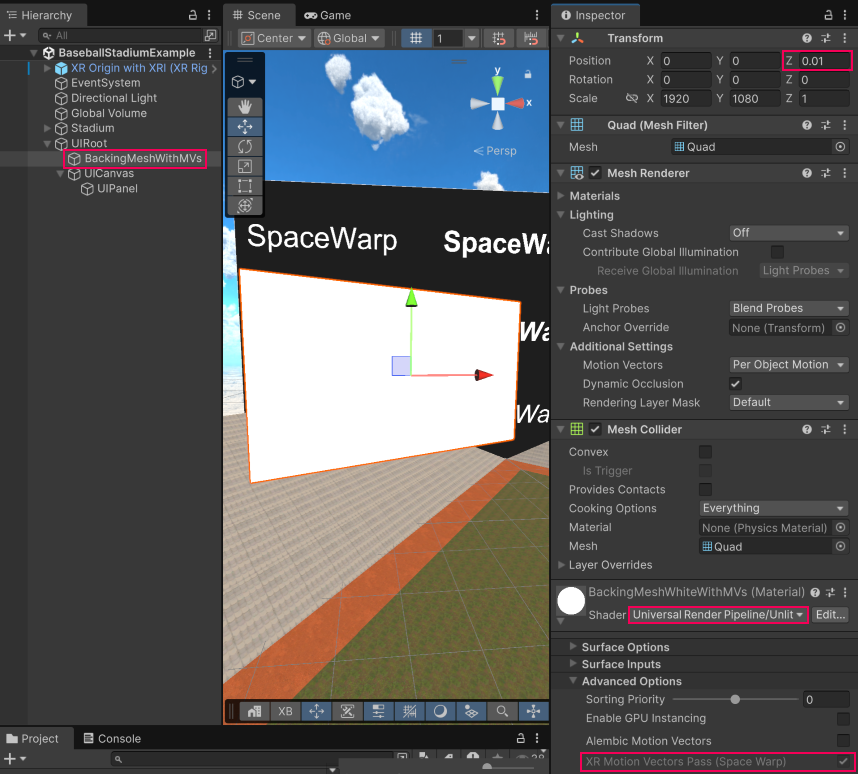858x774 pixels.
Task: Select the Scale tool
Action: (245, 166)
